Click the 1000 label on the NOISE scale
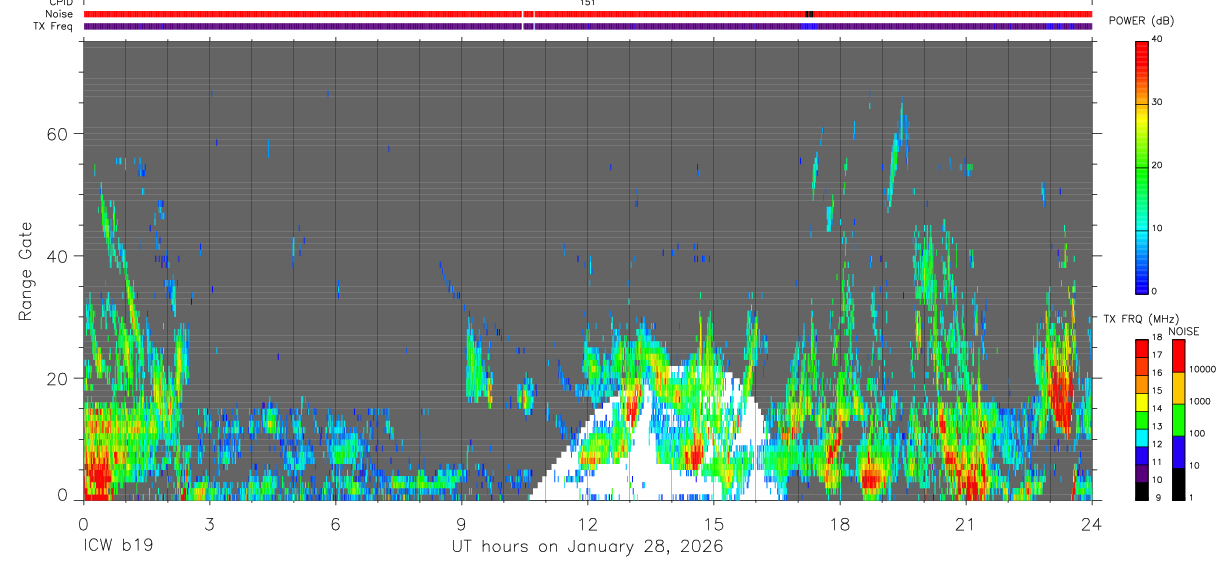Image resolution: width=1228 pixels, height=567 pixels. 1200,401
